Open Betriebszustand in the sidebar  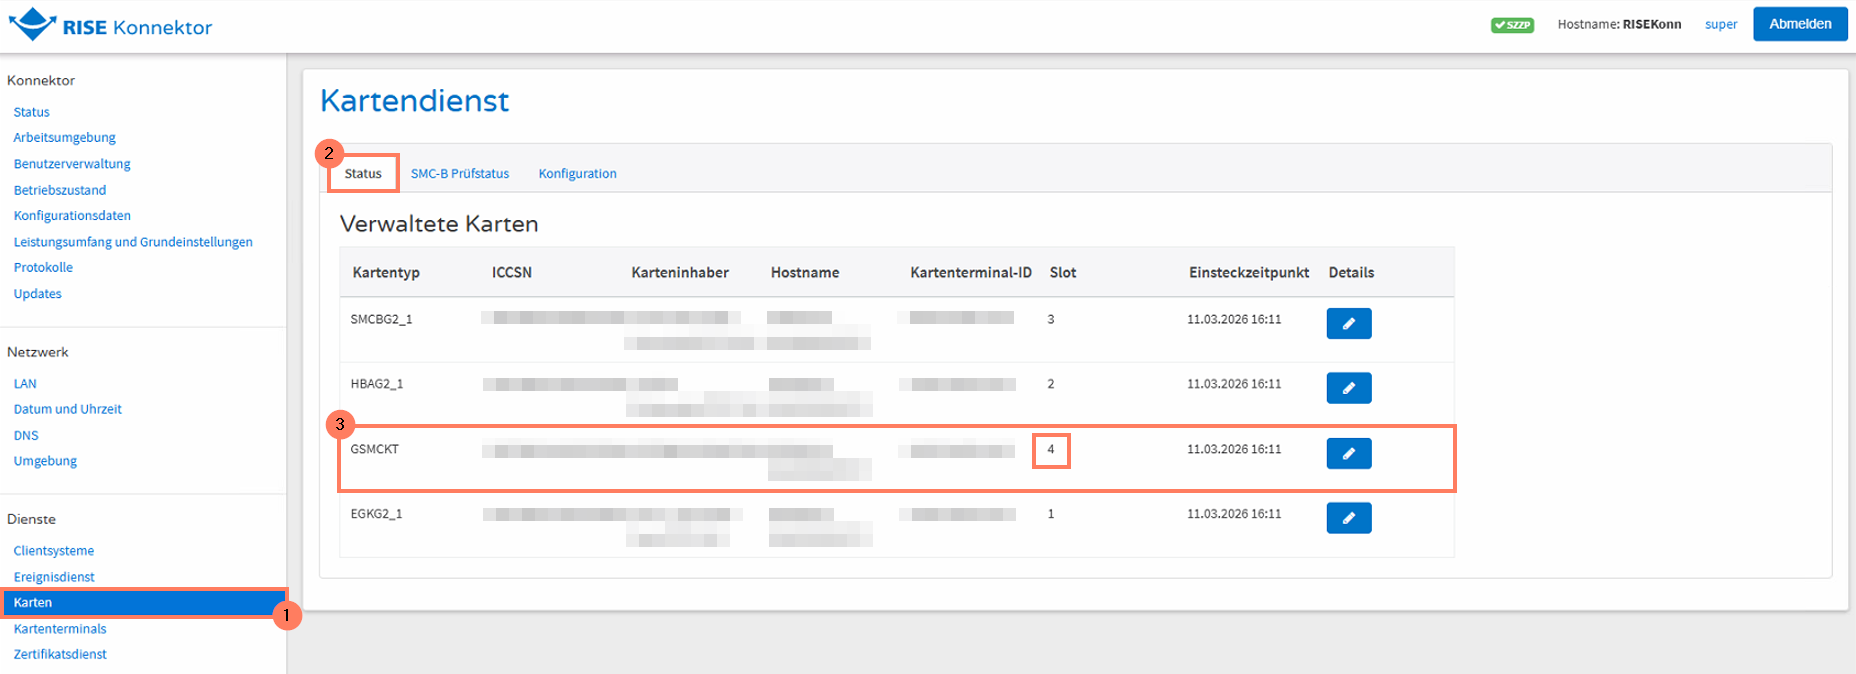tap(59, 190)
